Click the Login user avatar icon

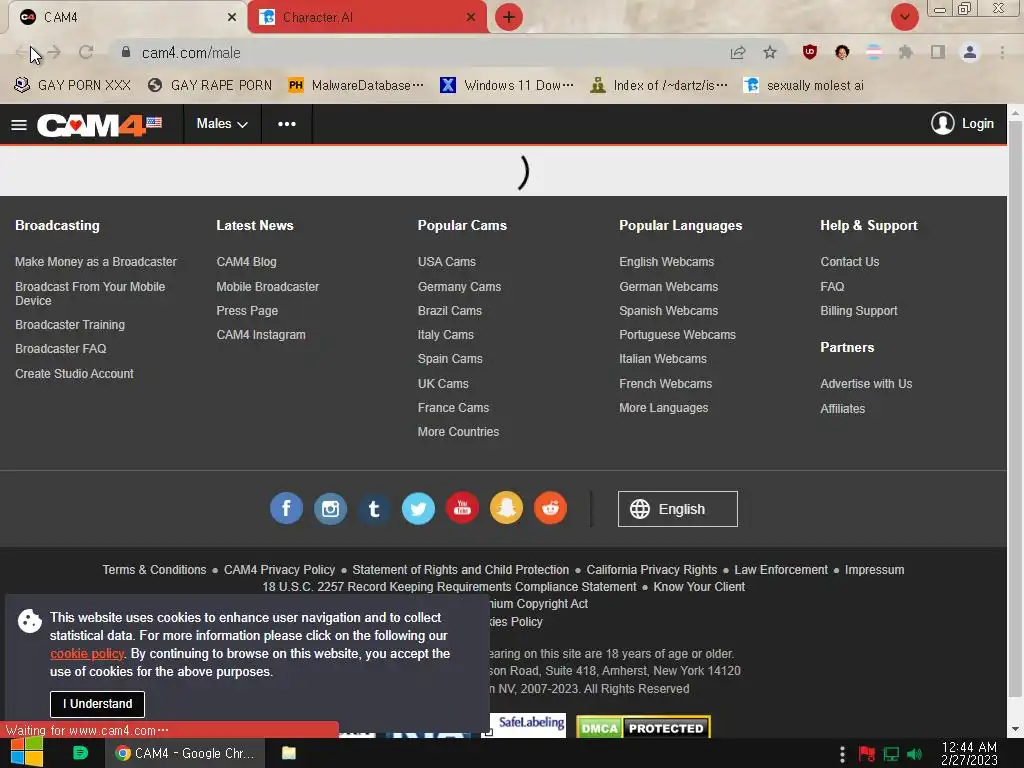click(x=942, y=123)
